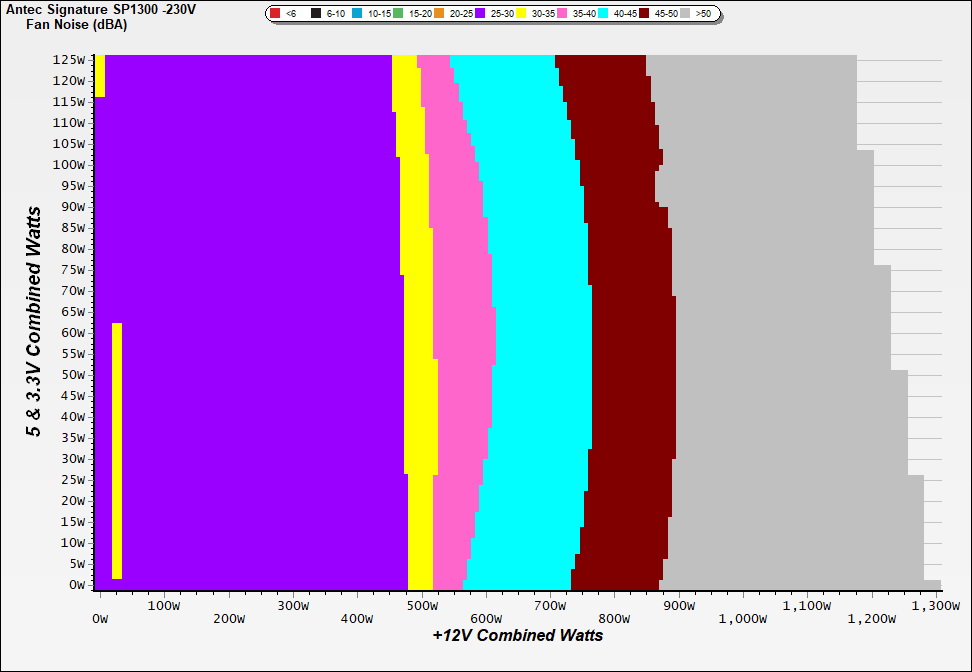Screen dimensions: 972x672
Task: Click the blue 10-15 legend swatch
Action: click(x=358, y=14)
